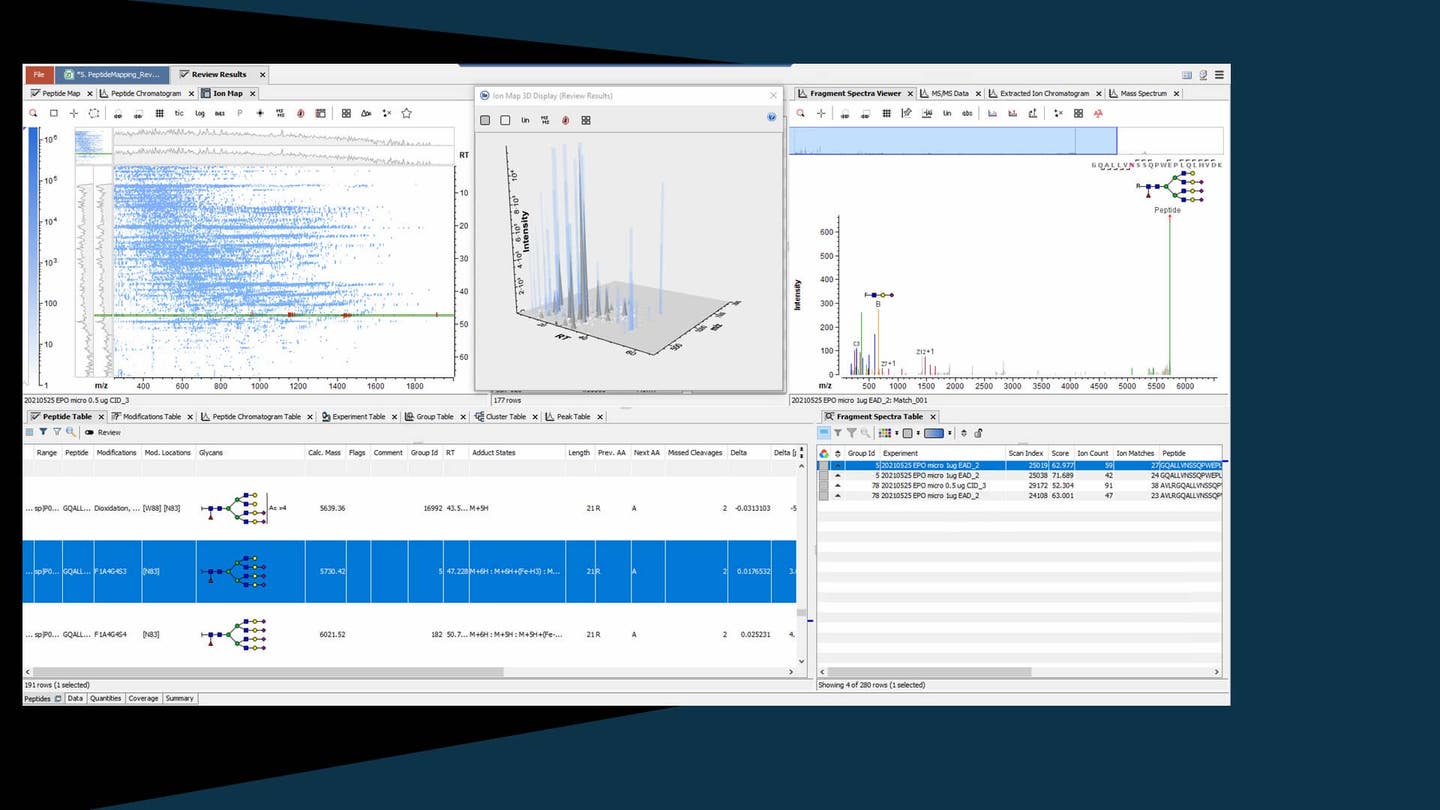Click the Coverage button at the bottom bar

[x=143, y=698]
